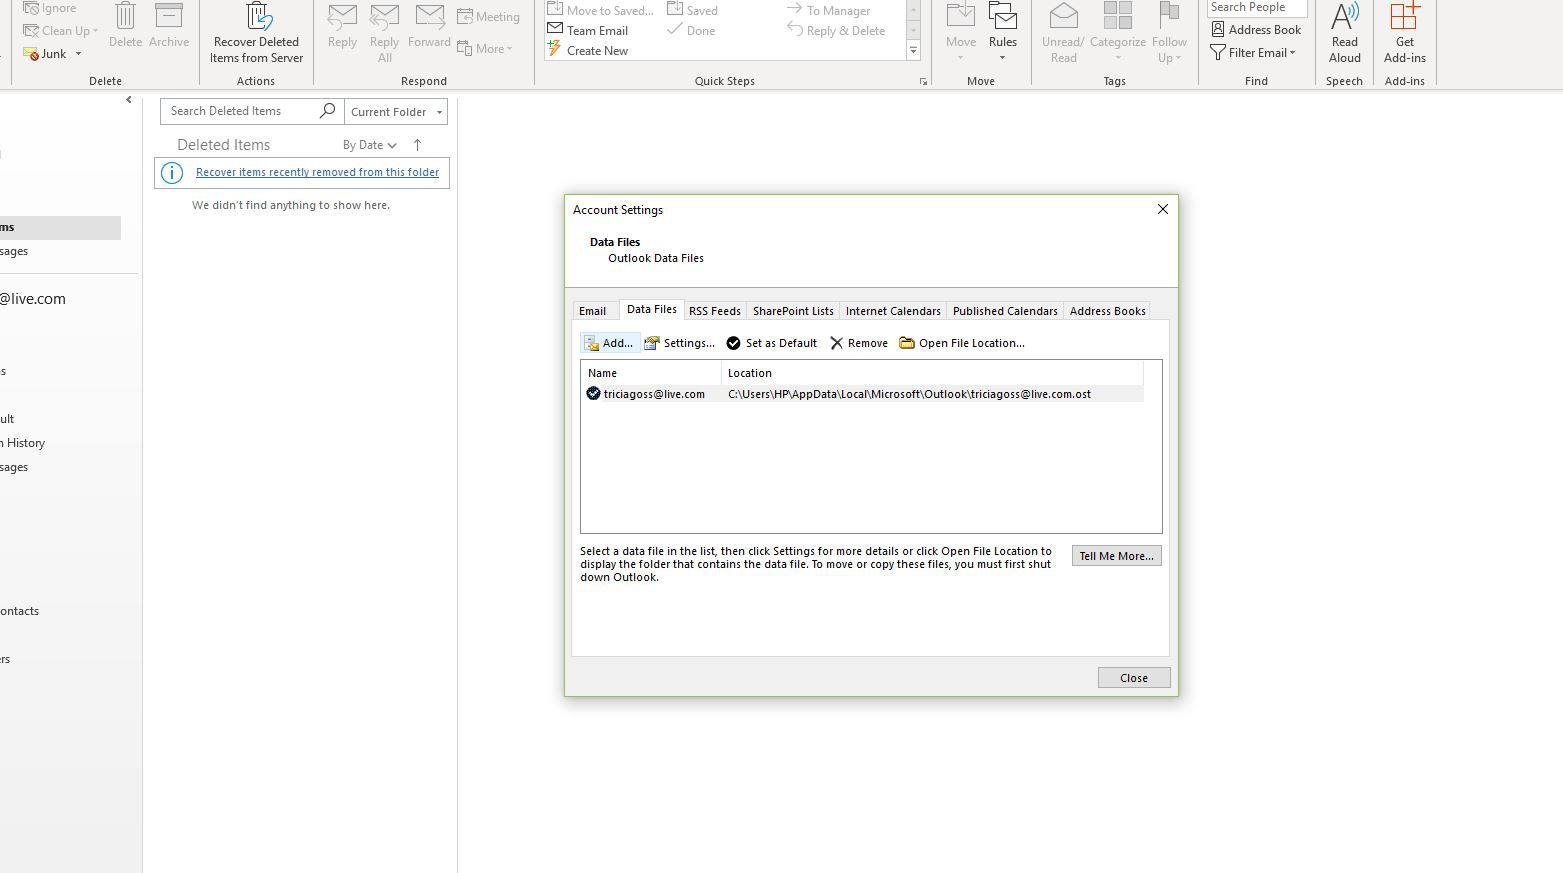Click in Search People field
1563x873 pixels.
coord(1256,8)
